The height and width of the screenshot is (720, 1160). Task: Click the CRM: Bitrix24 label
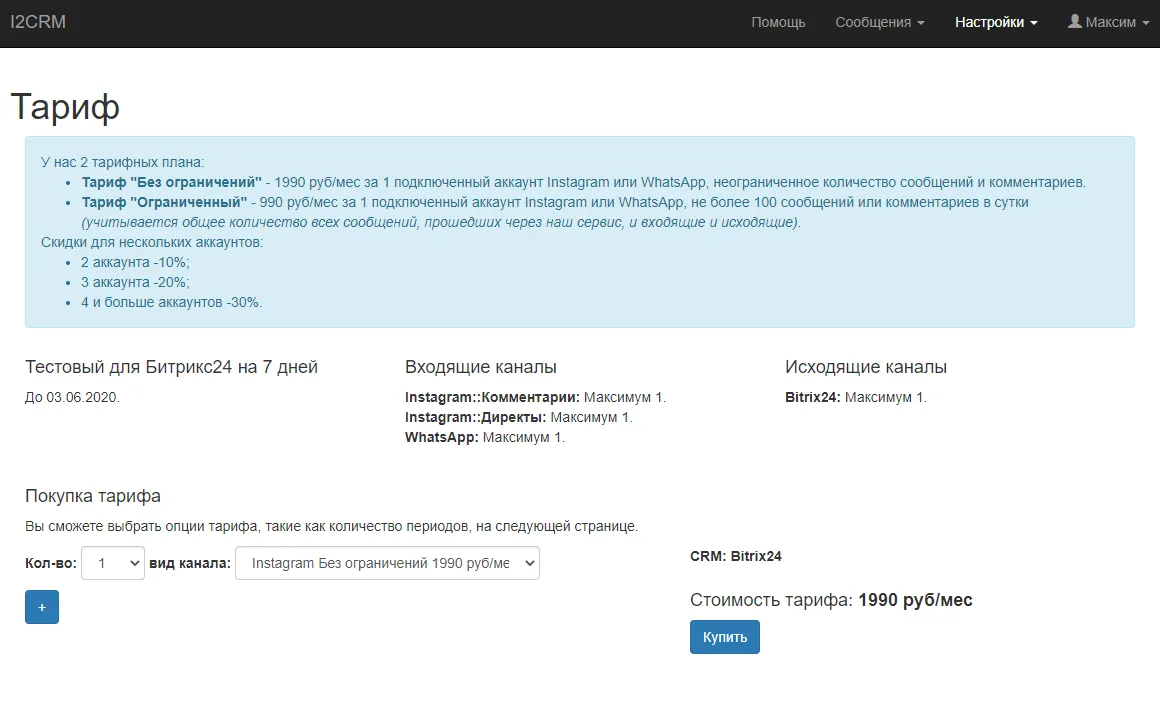click(736, 556)
